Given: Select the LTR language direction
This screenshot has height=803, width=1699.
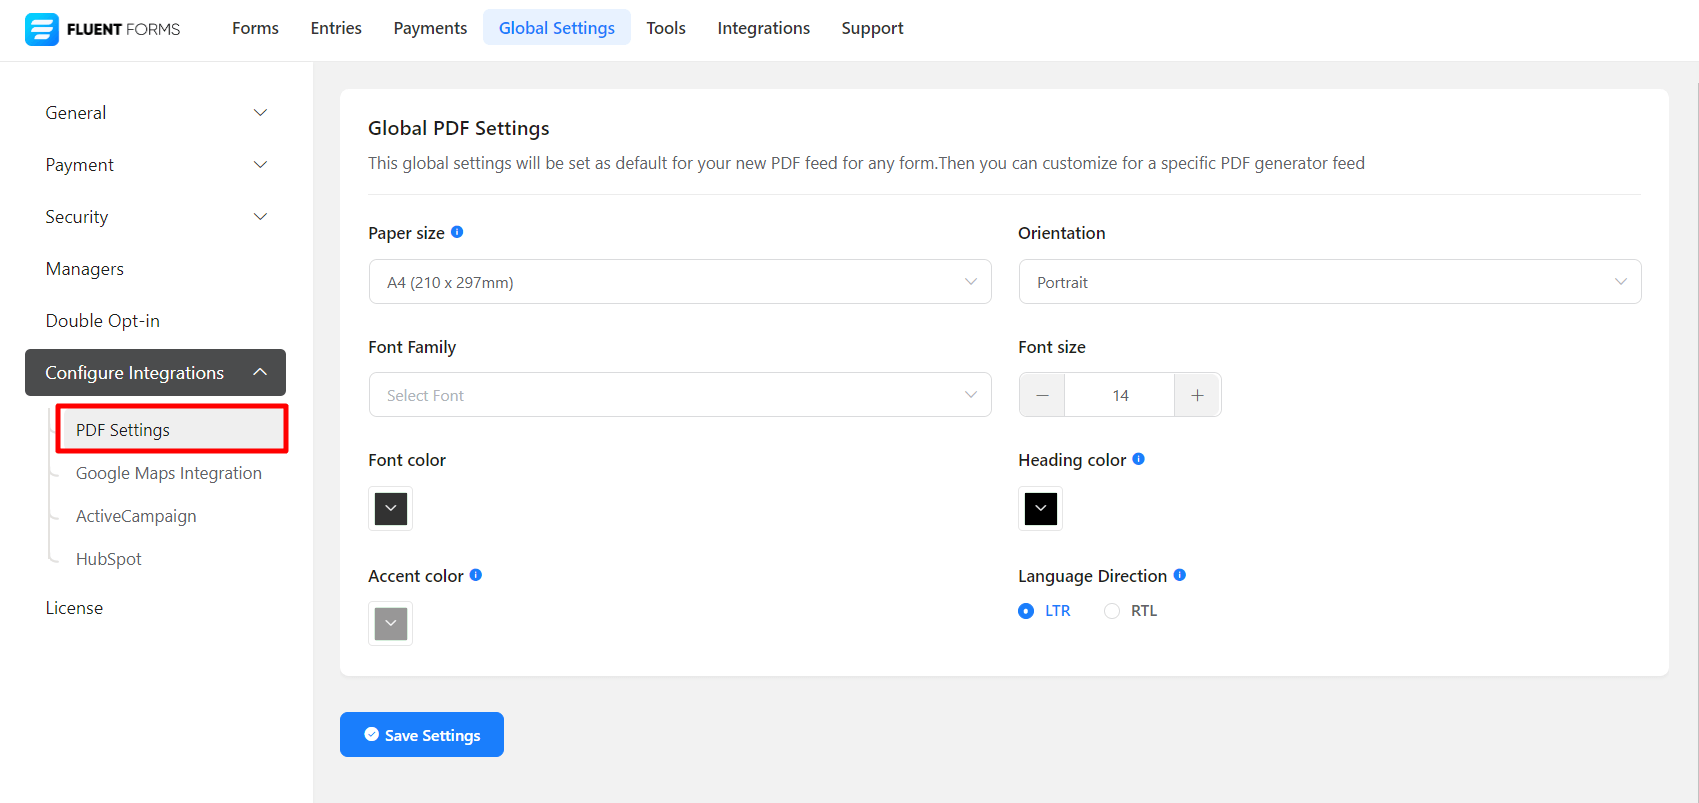Looking at the screenshot, I should [x=1026, y=611].
